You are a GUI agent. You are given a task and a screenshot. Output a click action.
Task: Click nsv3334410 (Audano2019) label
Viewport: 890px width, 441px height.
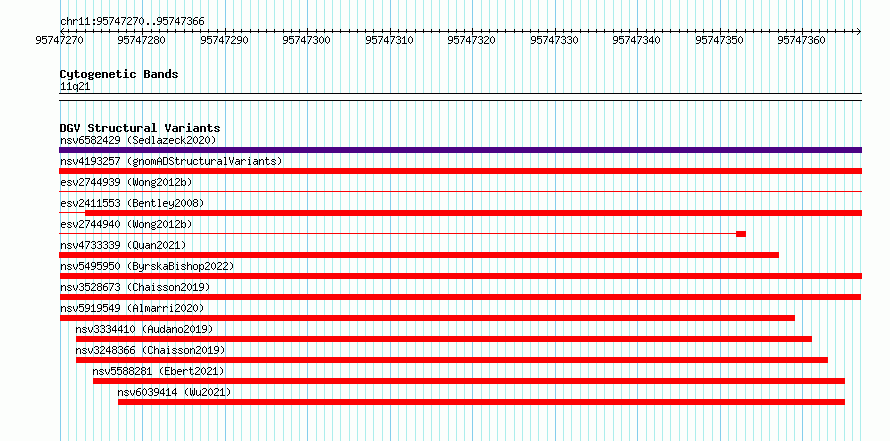tap(144, 329)
